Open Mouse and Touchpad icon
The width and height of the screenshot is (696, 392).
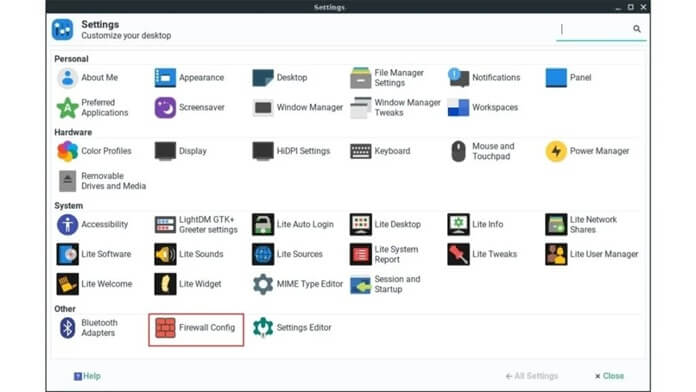[x=458, y=151]
